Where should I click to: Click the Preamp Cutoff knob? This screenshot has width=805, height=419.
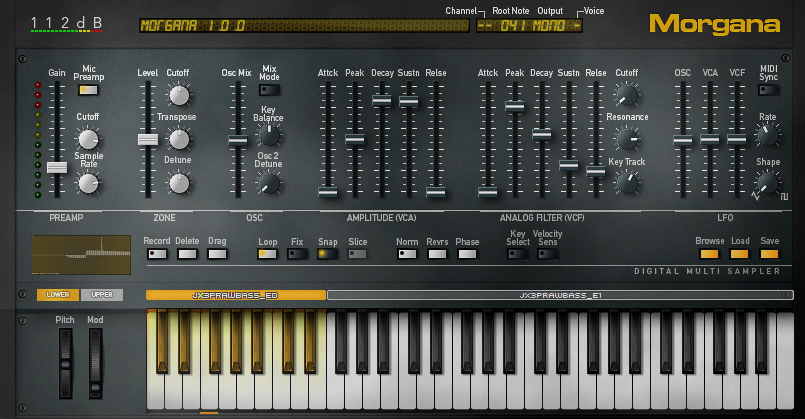[x=88, y=139]
